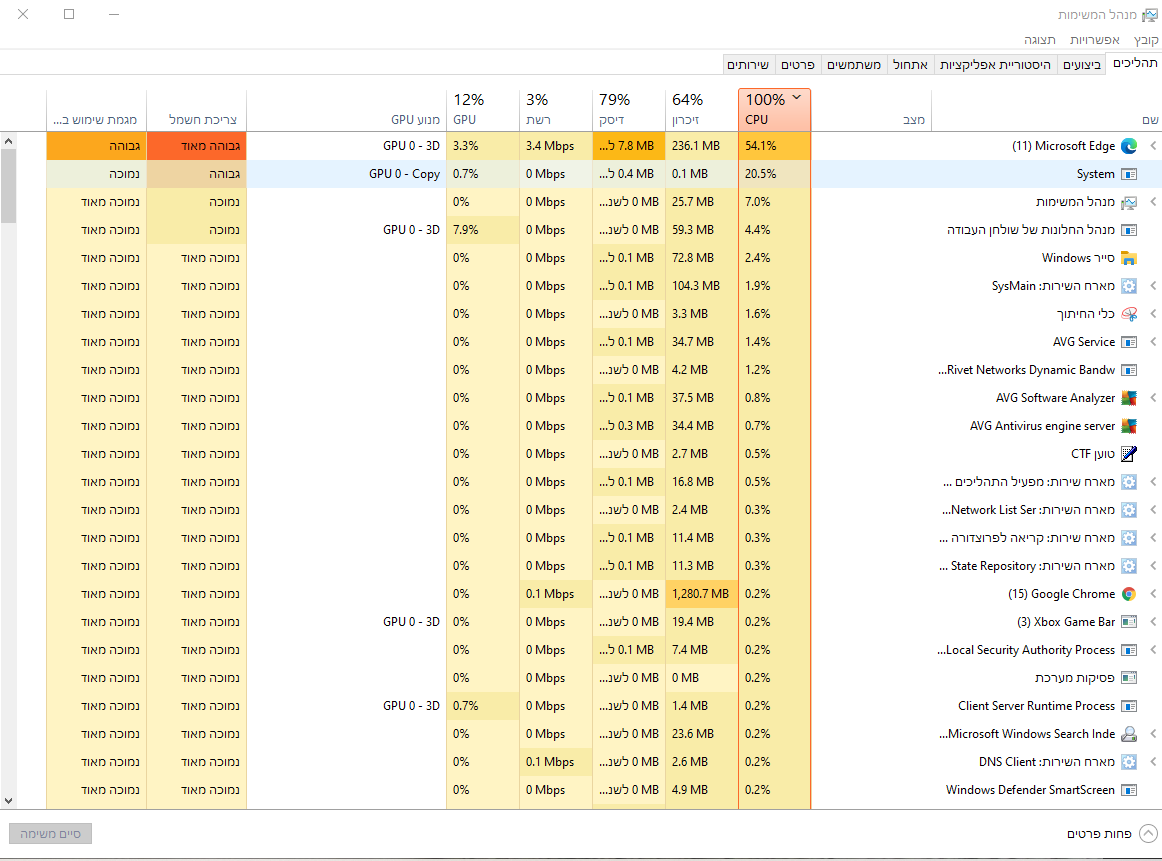The height and width of the screenshot is (861, 1162).
Task: Click the System process icon
Action: click(x=1129, y=174)
